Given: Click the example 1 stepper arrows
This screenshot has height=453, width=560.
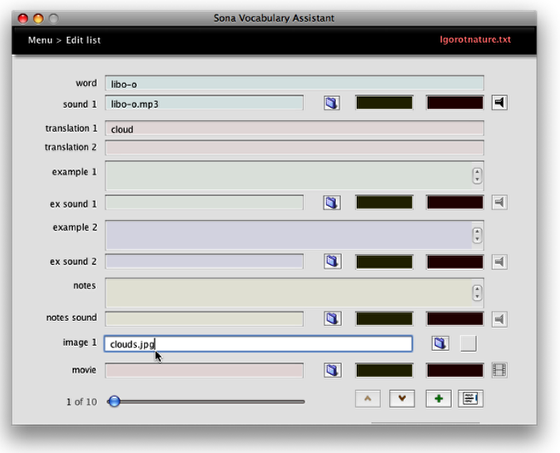Looking at the screenshot, I should (x=477, y=176).
